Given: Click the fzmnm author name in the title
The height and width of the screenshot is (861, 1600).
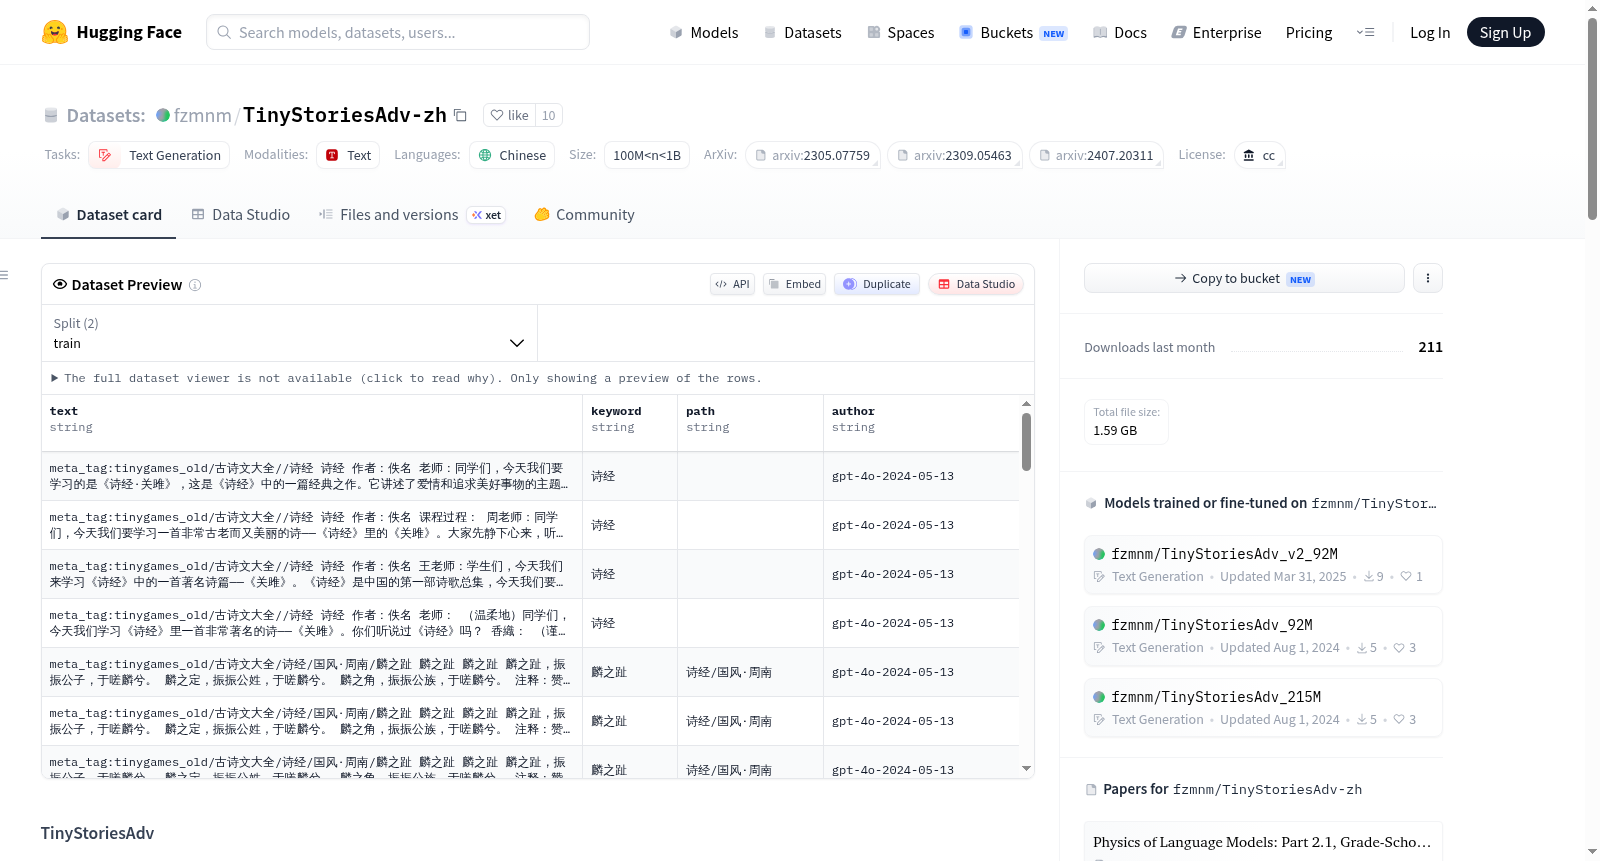Looking at the screenshot, I should coord(203,115).
